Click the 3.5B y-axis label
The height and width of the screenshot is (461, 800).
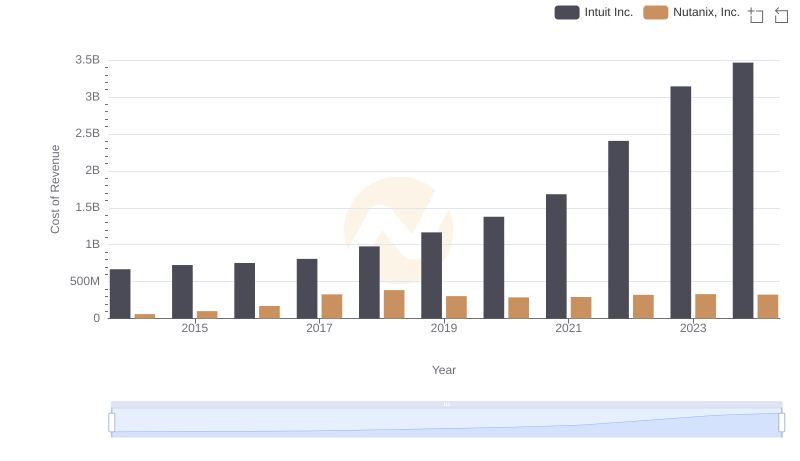coord(87,60)
